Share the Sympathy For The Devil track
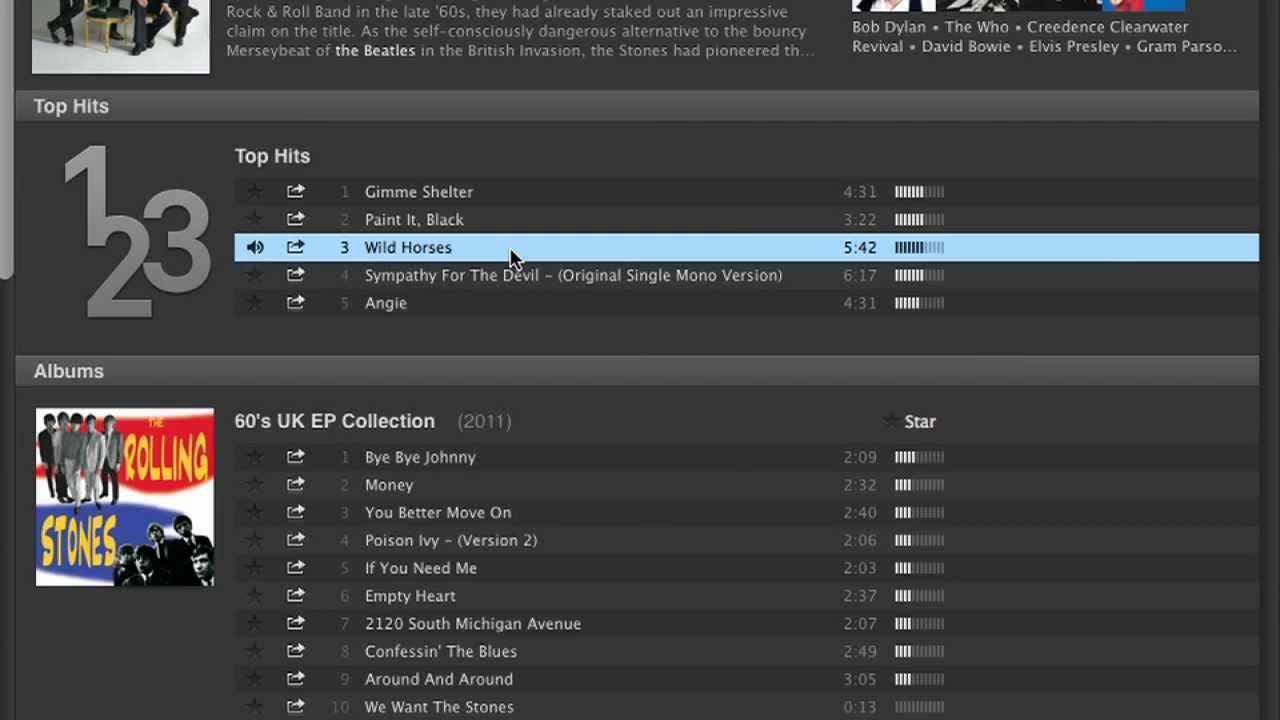This screenshot has height=720, width=1280. (295, 275)
